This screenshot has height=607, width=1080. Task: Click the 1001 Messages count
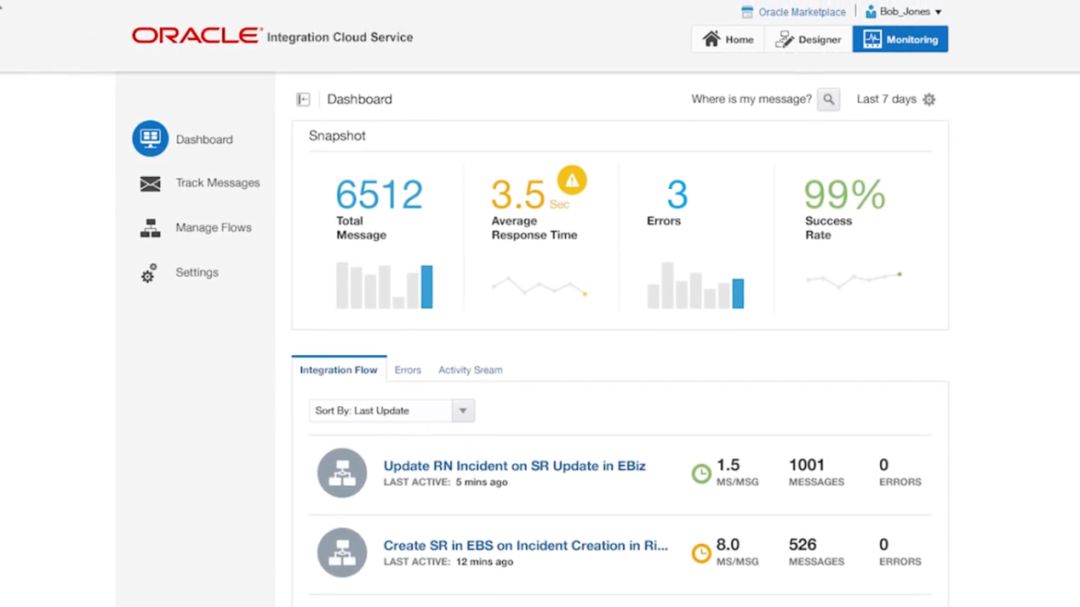click(807, 465)
